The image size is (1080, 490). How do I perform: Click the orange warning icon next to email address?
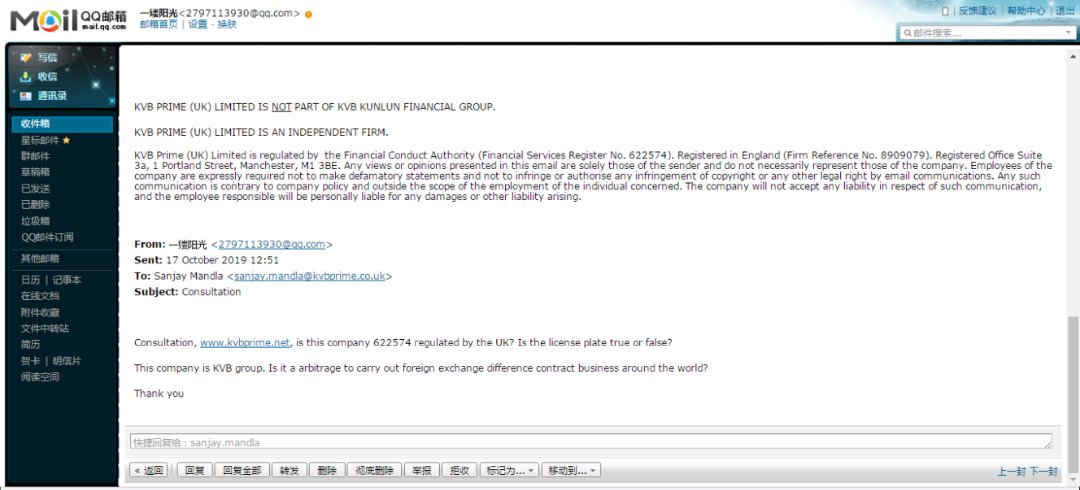[x=308, y=14]
